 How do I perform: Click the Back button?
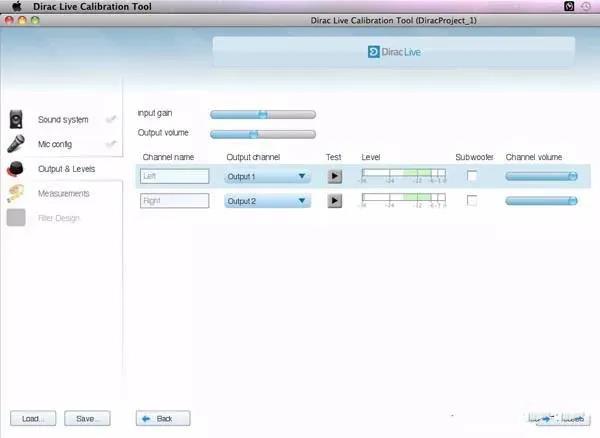click(x=163, y=418)
